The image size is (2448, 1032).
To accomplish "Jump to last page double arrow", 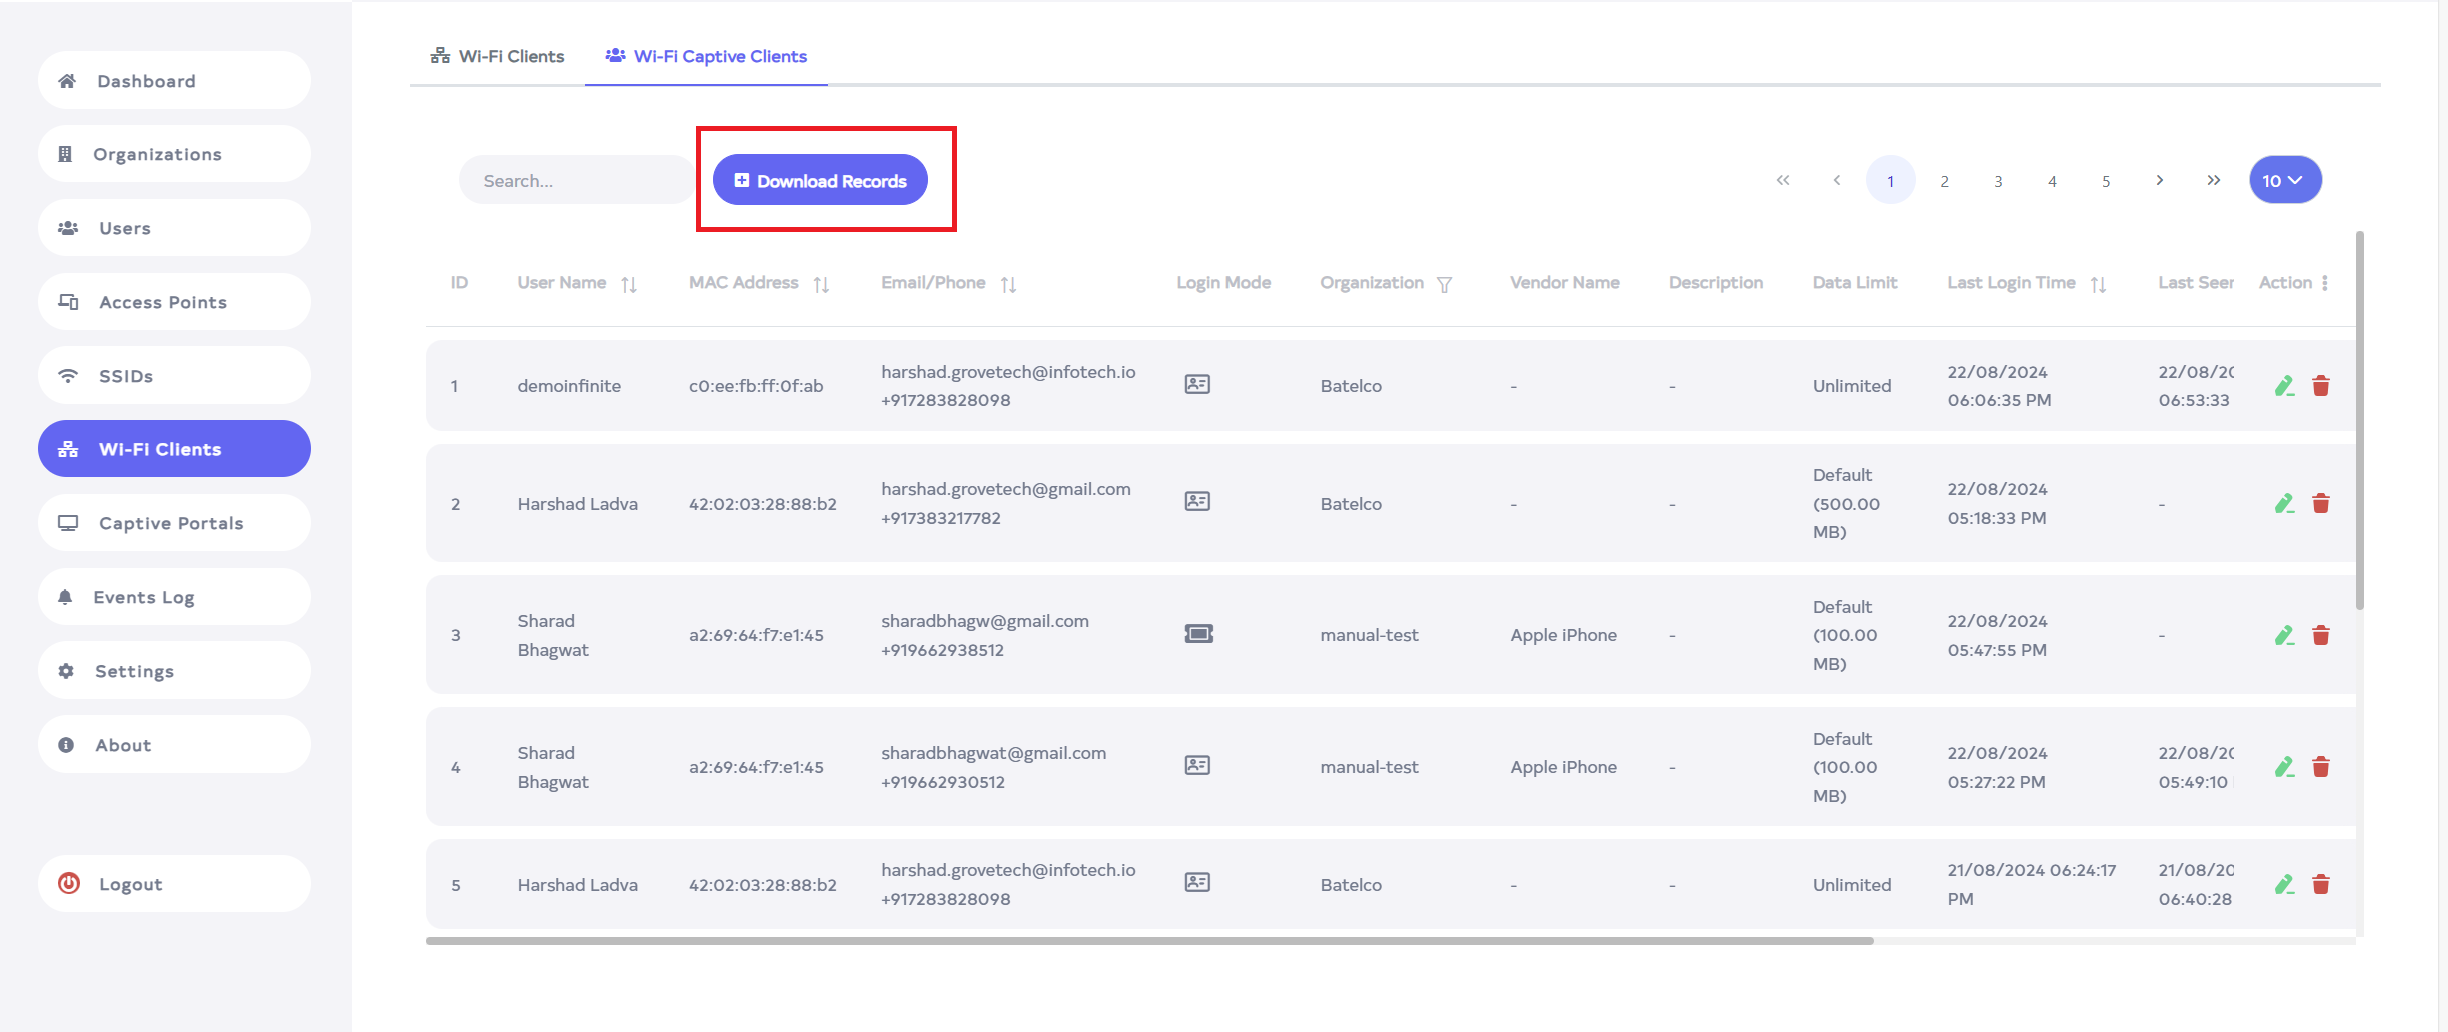I will point(2213,181).
